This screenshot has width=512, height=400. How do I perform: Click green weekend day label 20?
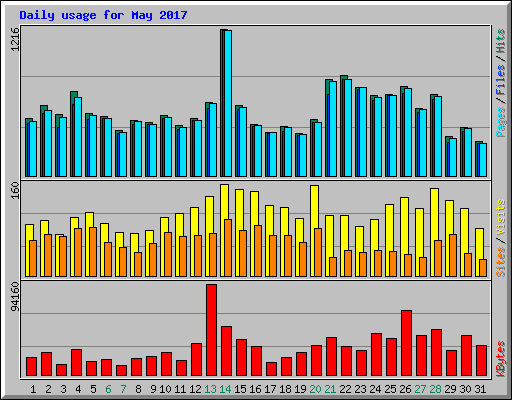point(315,389)
